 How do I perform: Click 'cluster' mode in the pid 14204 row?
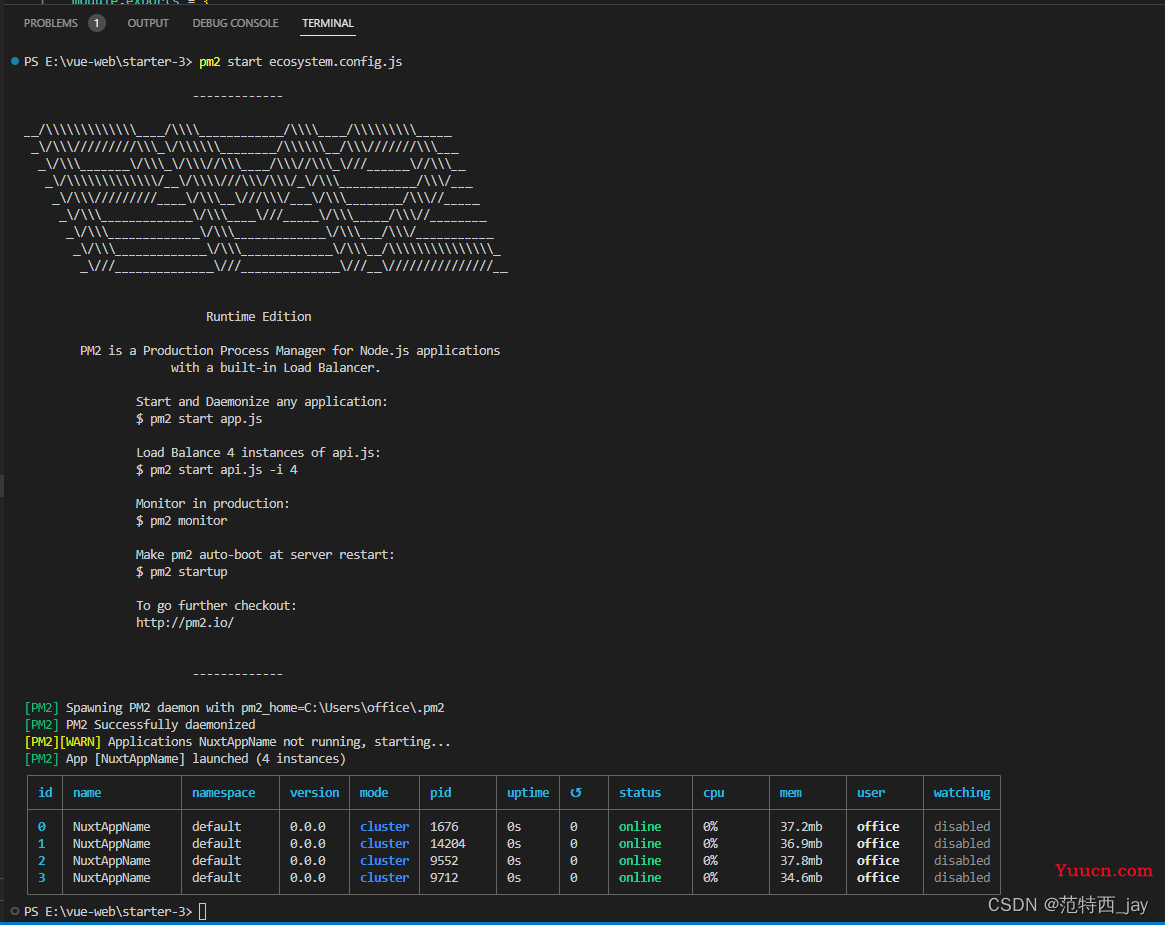(384, 843)
